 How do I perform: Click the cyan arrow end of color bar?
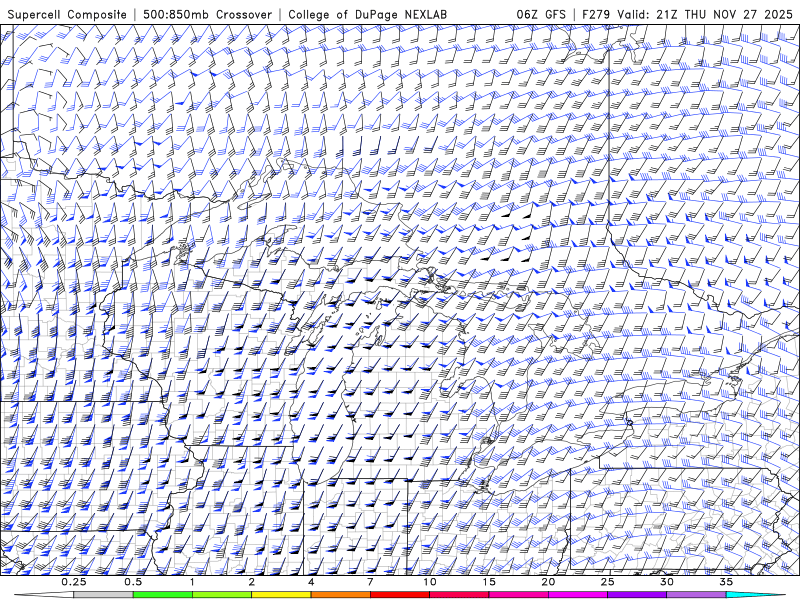755,595
